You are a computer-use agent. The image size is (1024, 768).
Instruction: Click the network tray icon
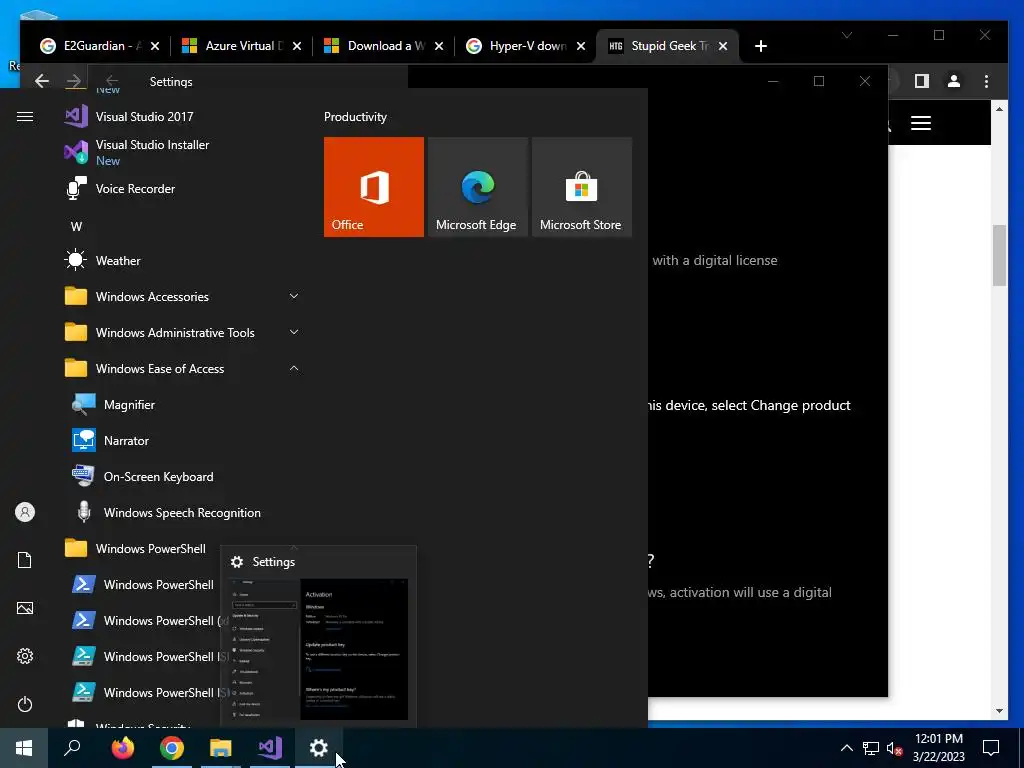871,748
